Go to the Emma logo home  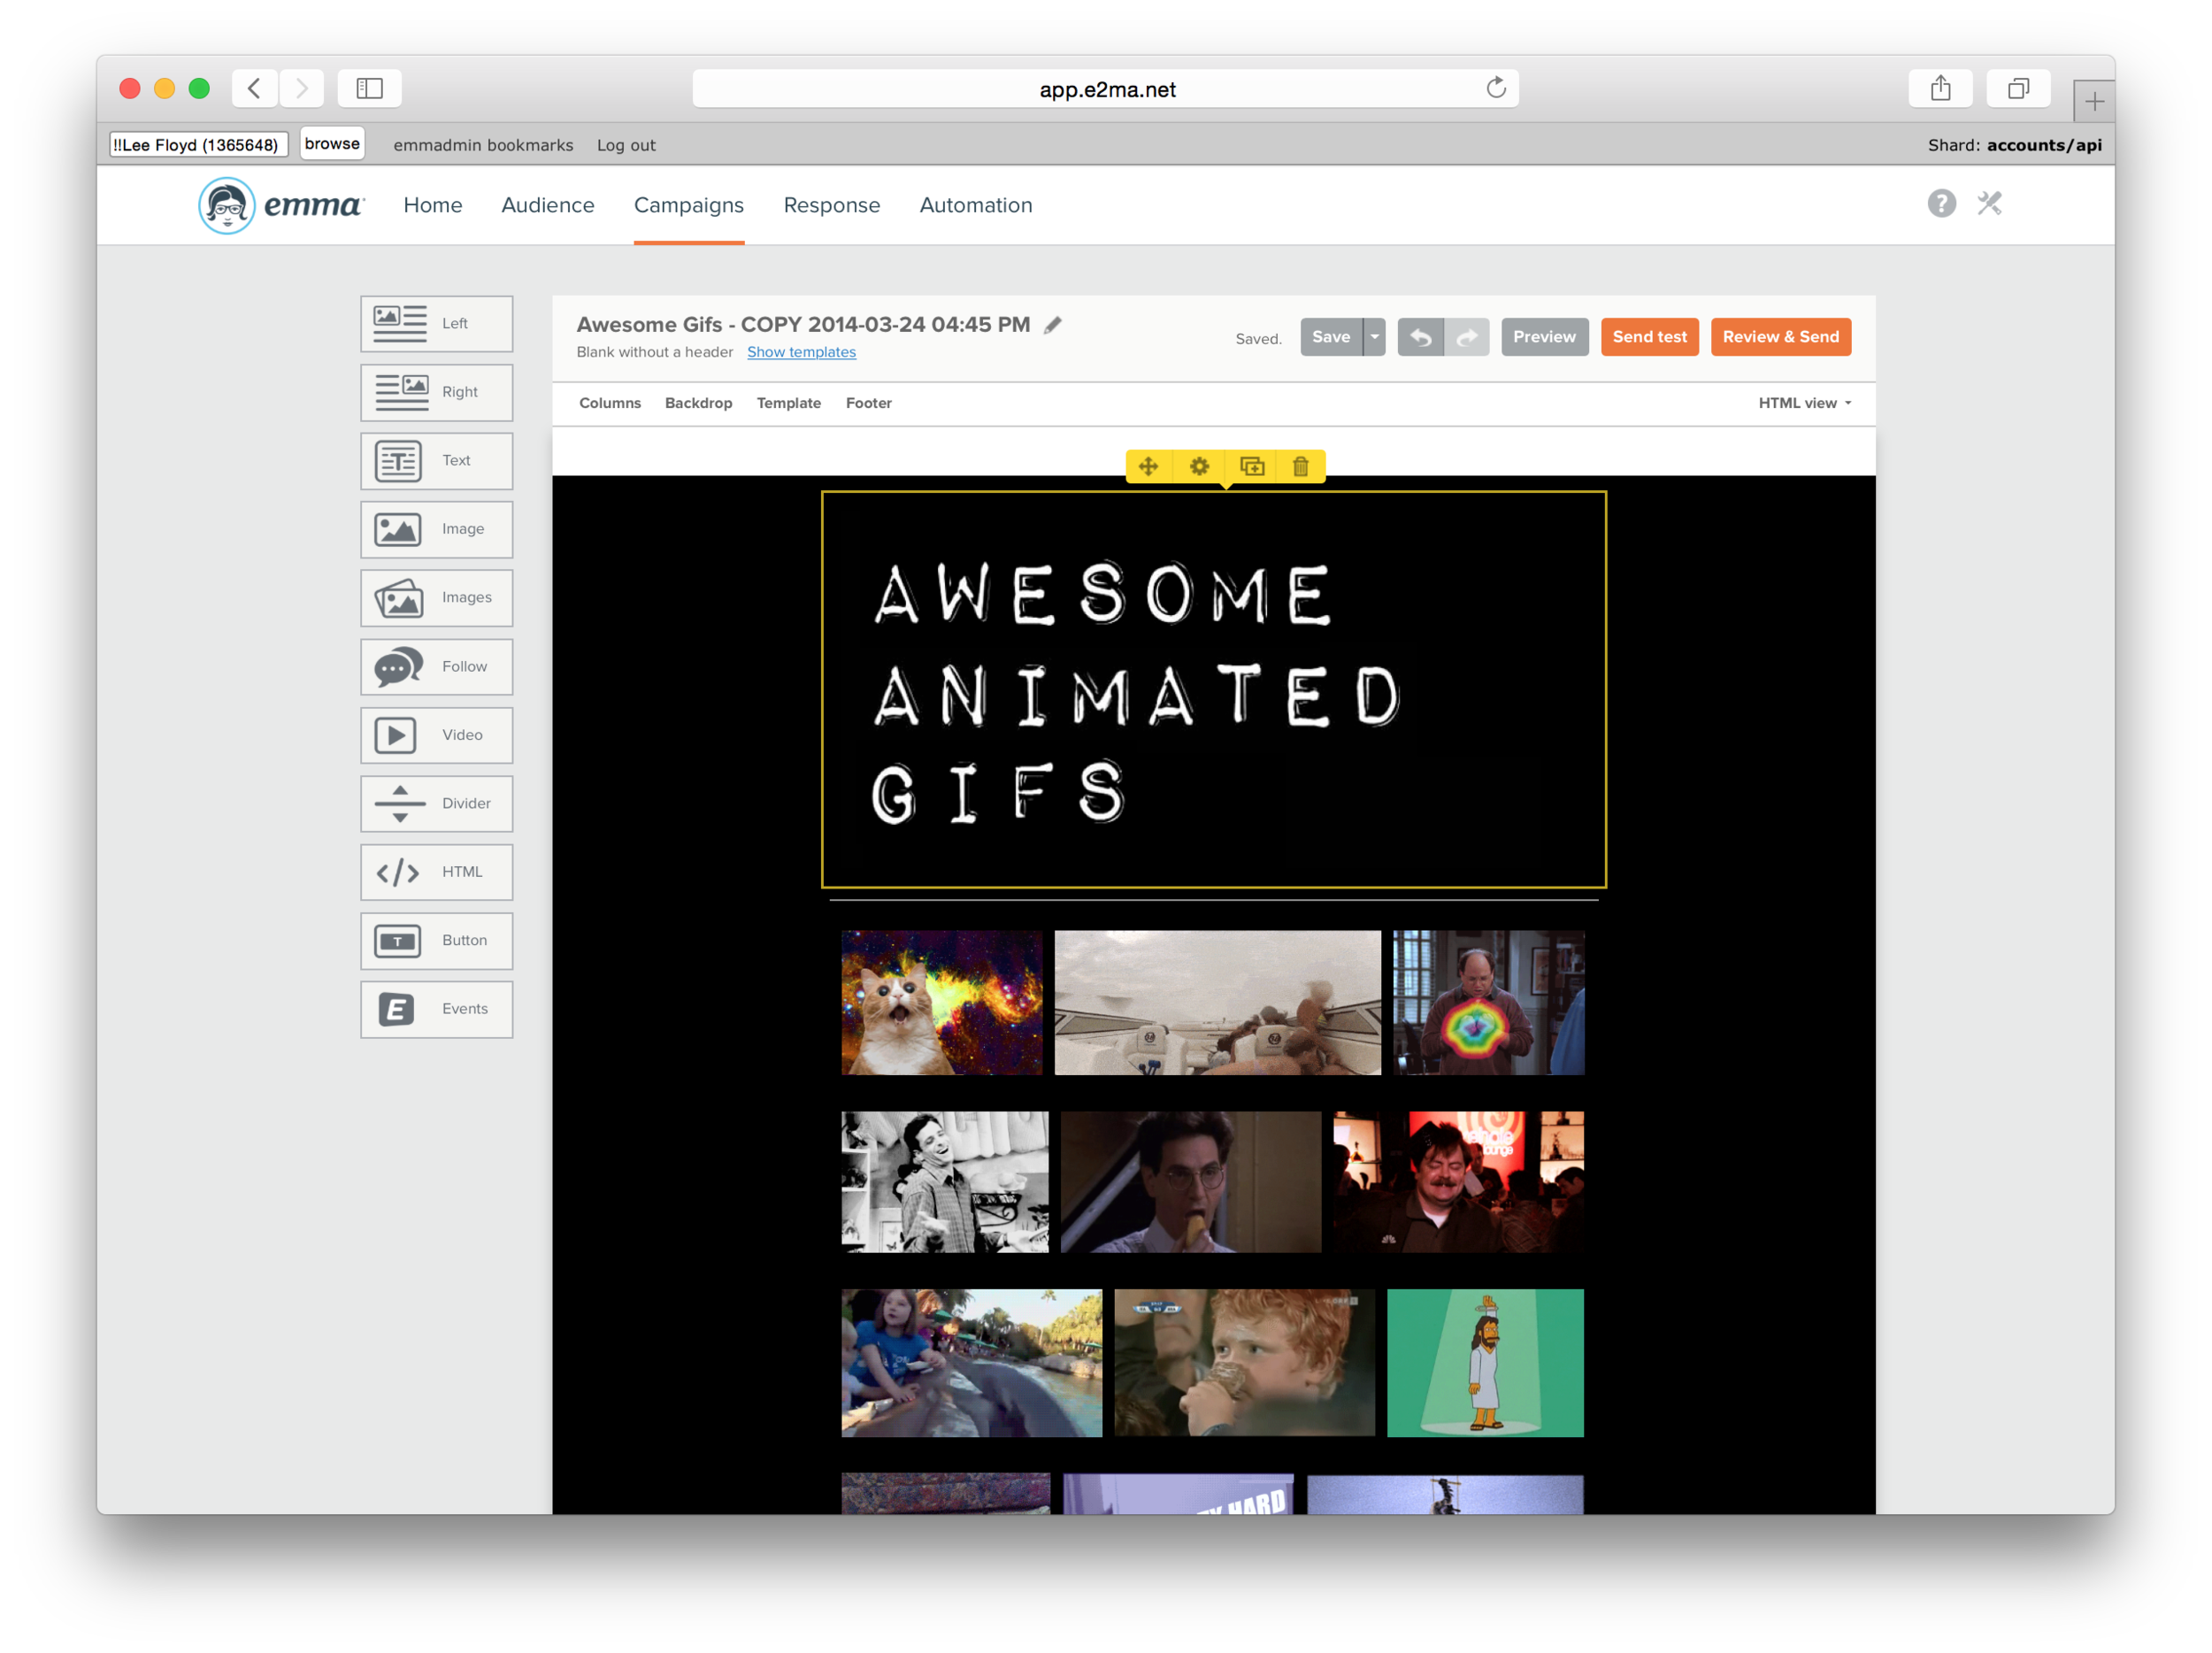[281, 205]
